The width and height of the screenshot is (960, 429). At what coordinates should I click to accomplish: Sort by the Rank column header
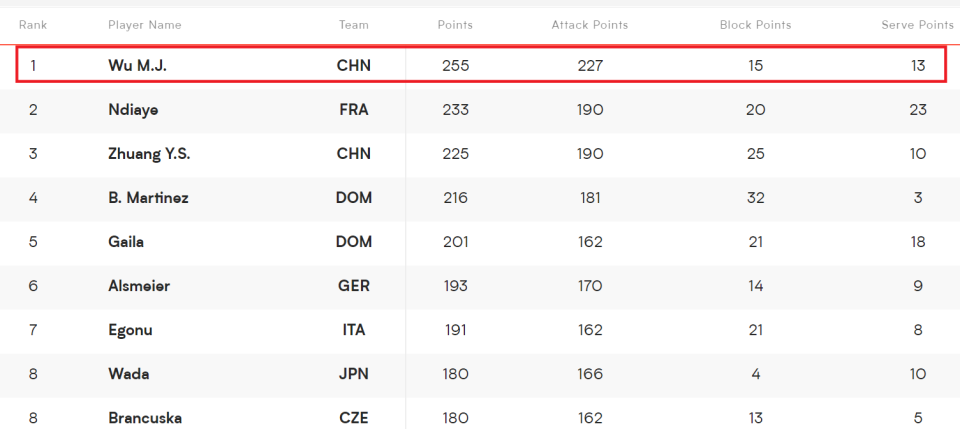pyautogui.click(x=33, y=25)
